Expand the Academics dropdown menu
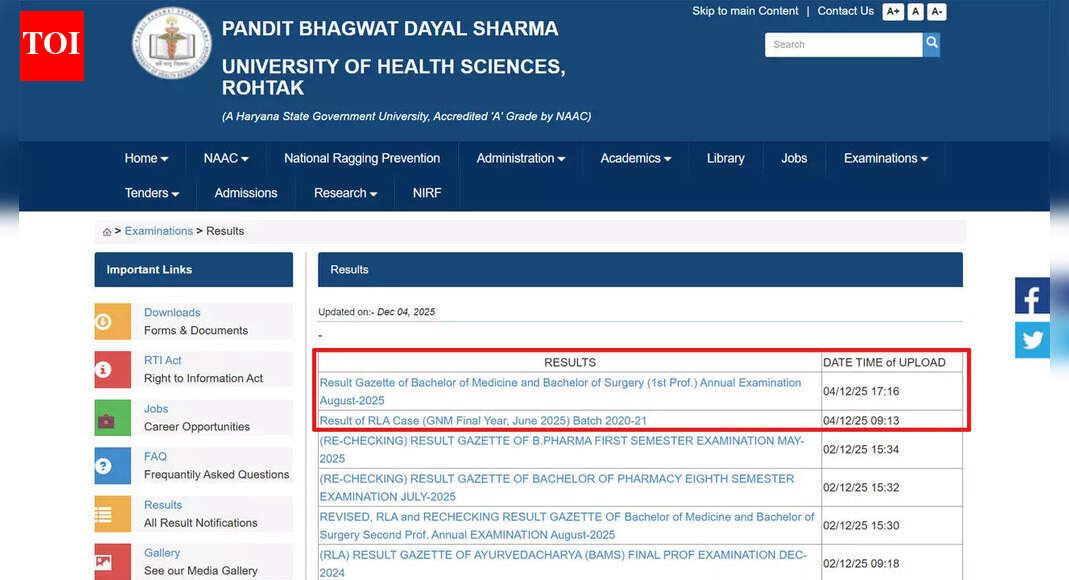This screenshot has width=1069, height=580. point(635,158)
